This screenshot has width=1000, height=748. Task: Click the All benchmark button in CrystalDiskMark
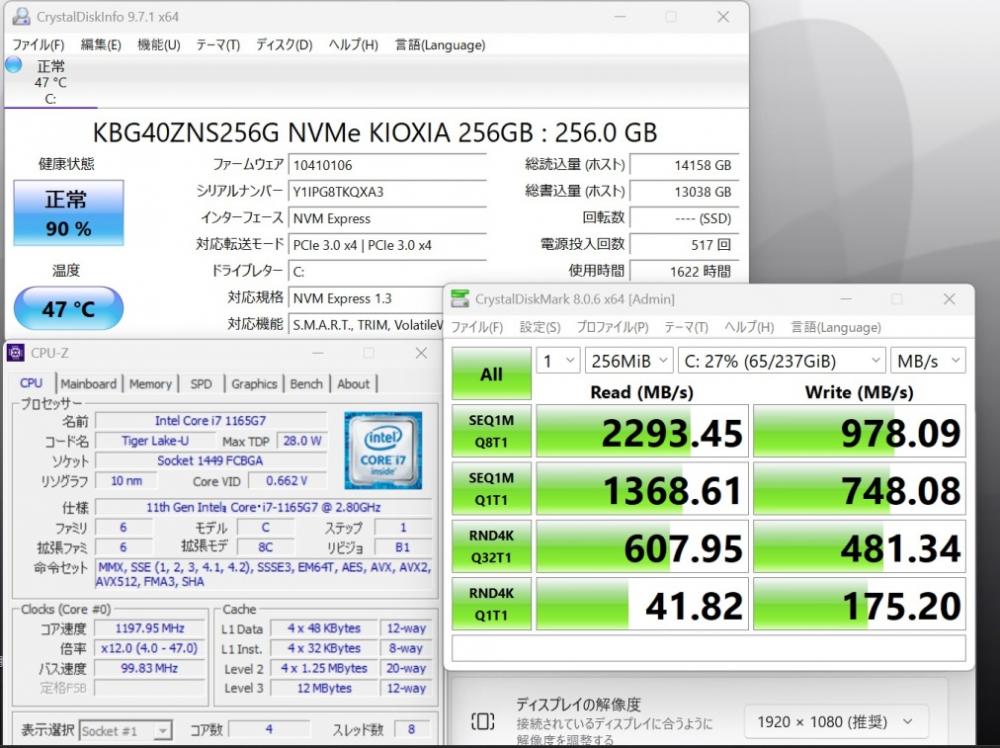491,373
